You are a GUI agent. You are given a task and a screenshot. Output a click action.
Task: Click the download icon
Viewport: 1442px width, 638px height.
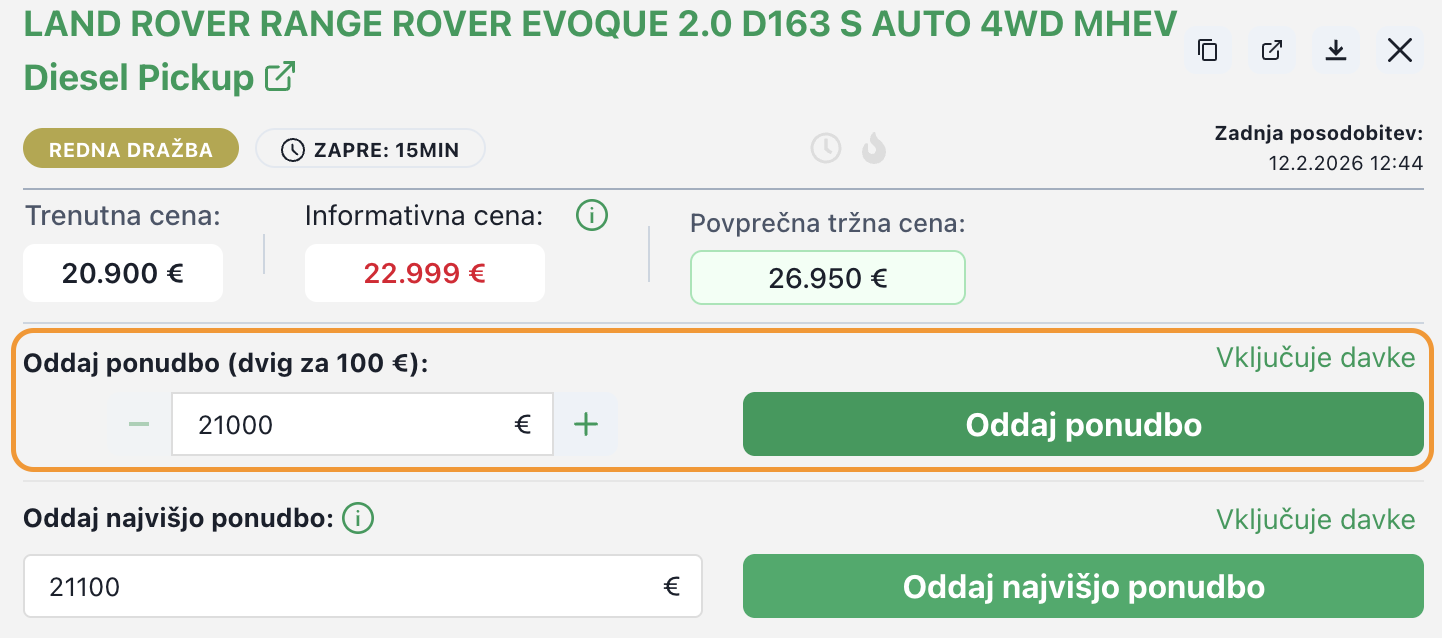pyautogui.click(x=1336, y=51)
